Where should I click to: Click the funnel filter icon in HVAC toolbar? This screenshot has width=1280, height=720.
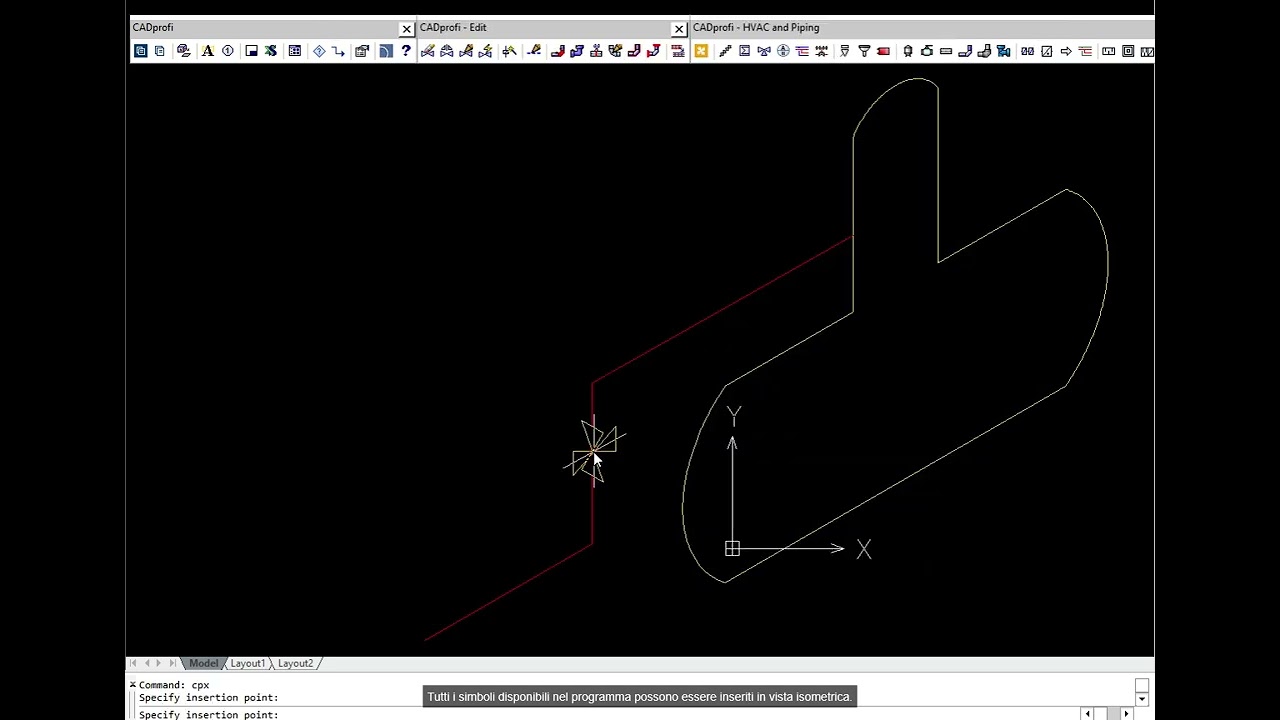[864, 51]
